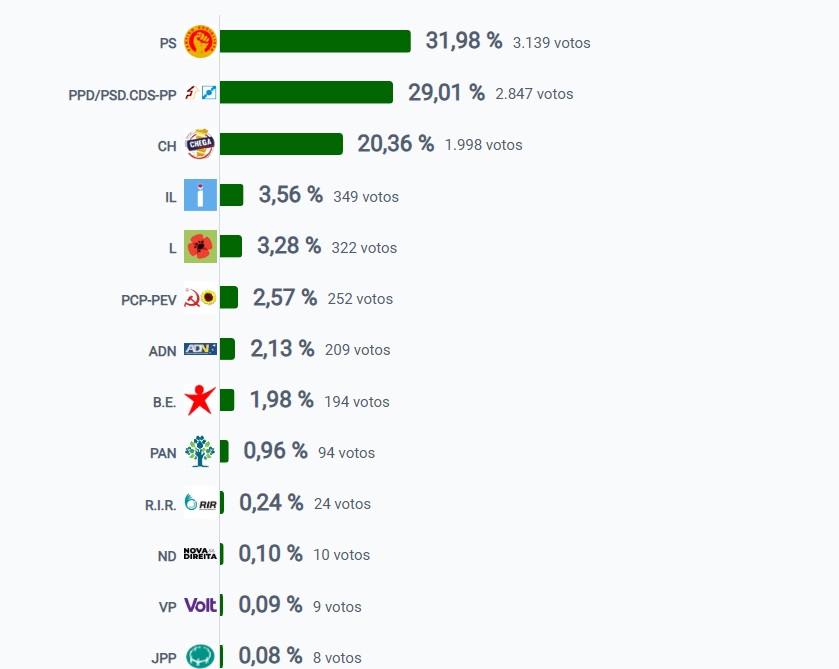Click the JPP green circular logo
Screen dimensions: 839x669
click(201, 656)
